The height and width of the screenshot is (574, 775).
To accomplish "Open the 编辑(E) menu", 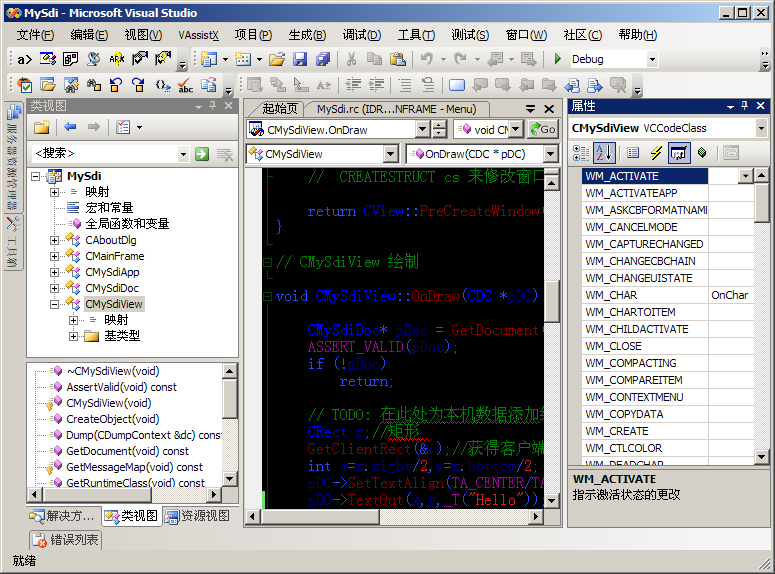I will coord(89,35).
